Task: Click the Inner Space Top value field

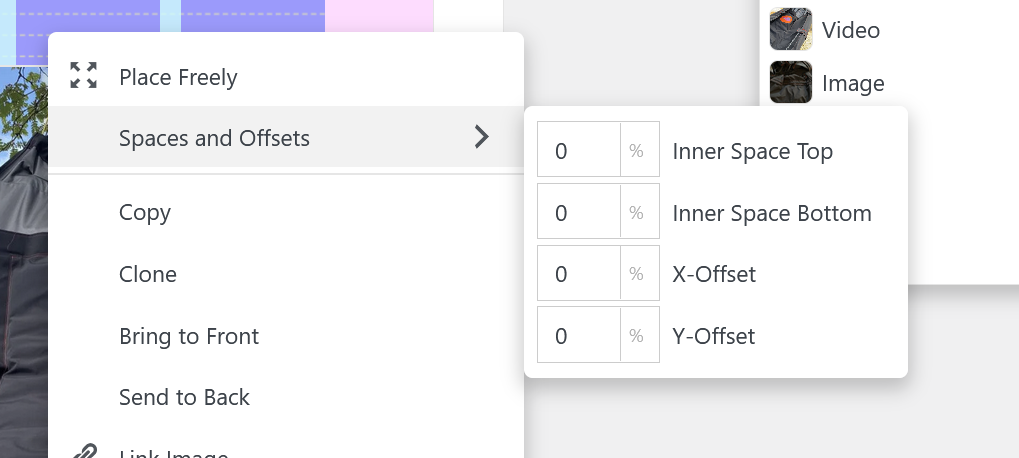Action: (578, 151)
